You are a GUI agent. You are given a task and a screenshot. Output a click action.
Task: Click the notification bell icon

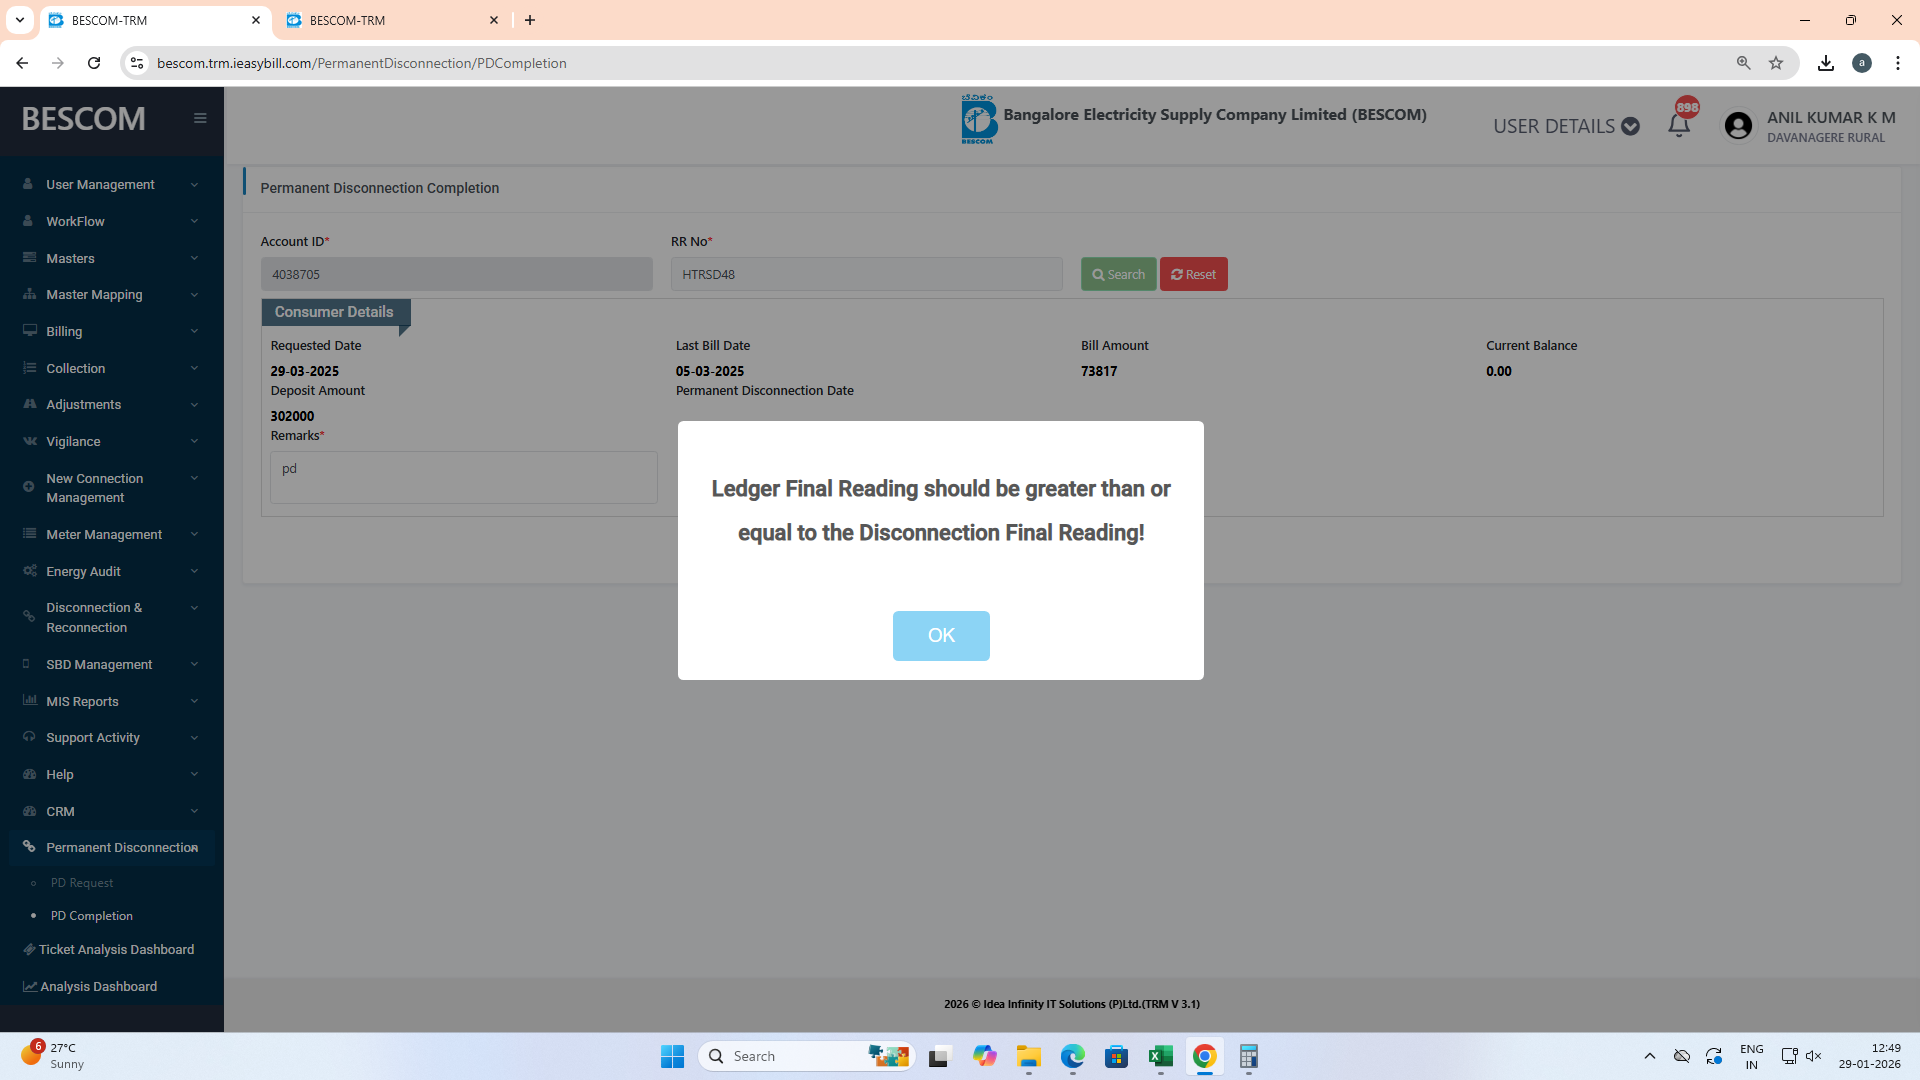1679,125
